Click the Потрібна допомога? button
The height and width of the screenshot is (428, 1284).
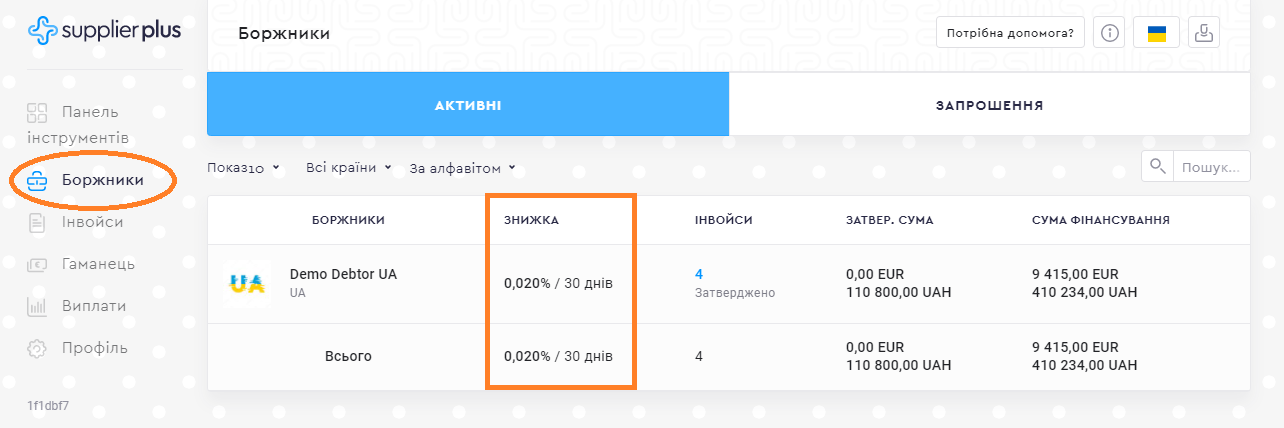coord(1011,33)
